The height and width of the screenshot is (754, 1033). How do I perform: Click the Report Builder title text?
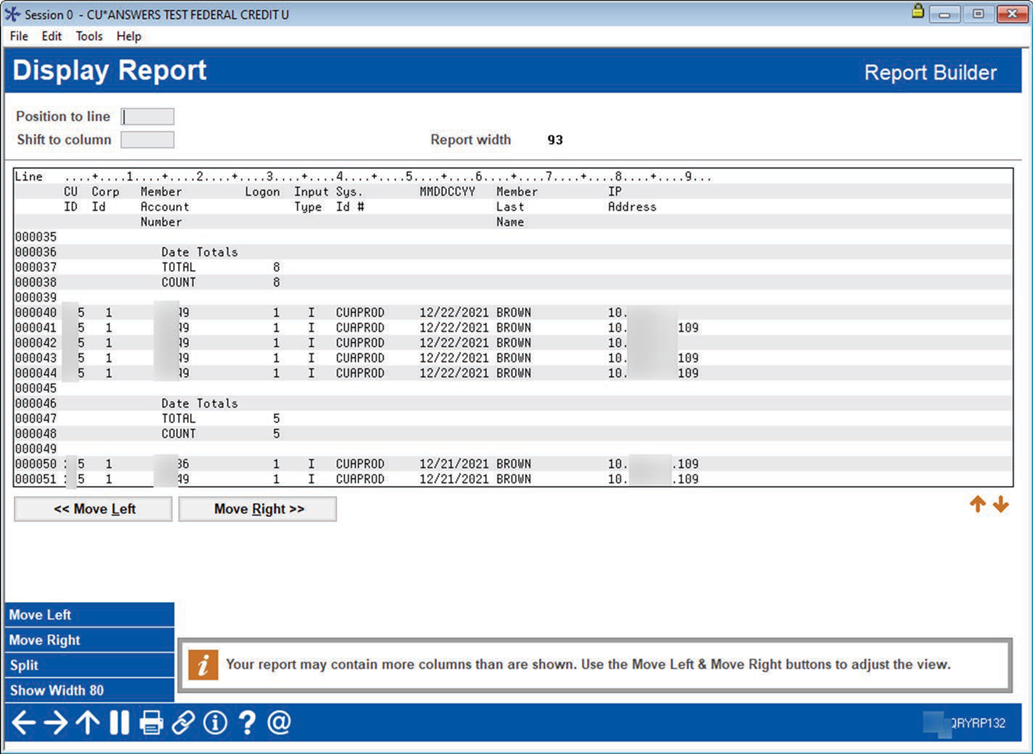(x=930, y=72)
